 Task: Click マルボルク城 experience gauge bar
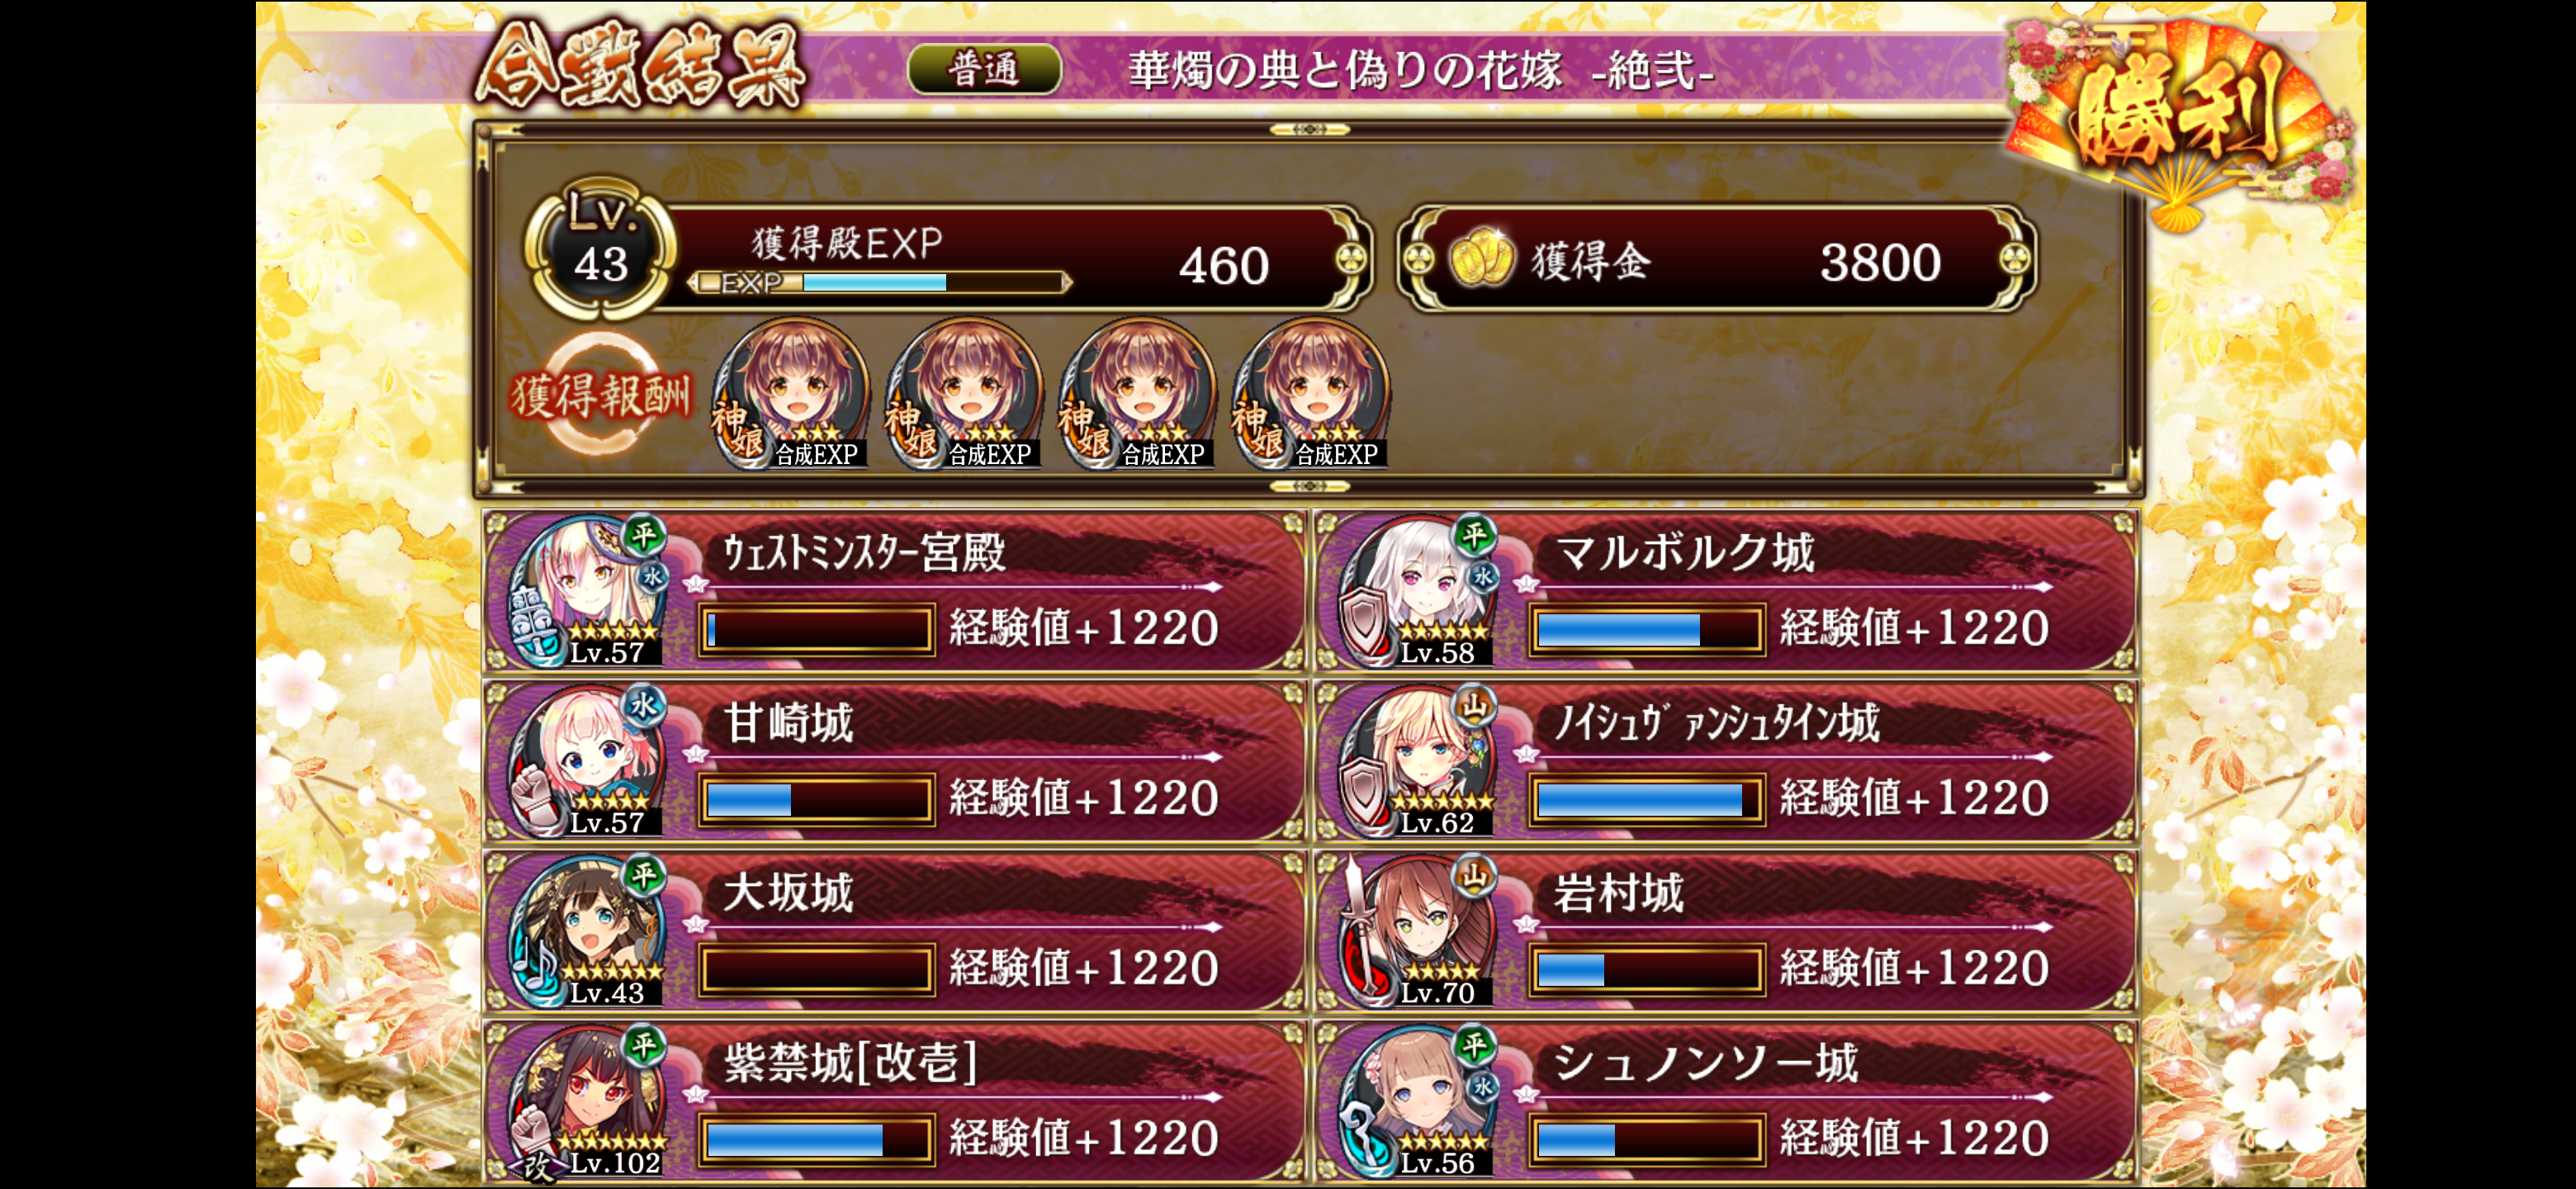[x=1646, y=630]
